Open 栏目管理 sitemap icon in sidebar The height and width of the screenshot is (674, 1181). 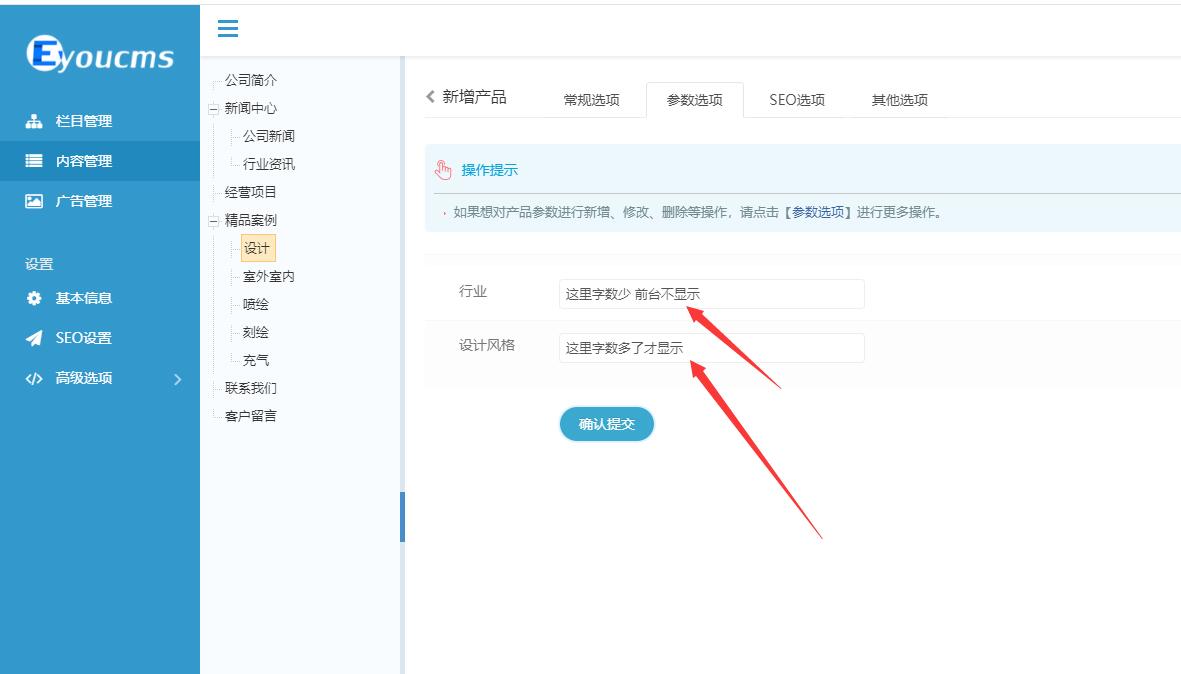pos(34,121)
